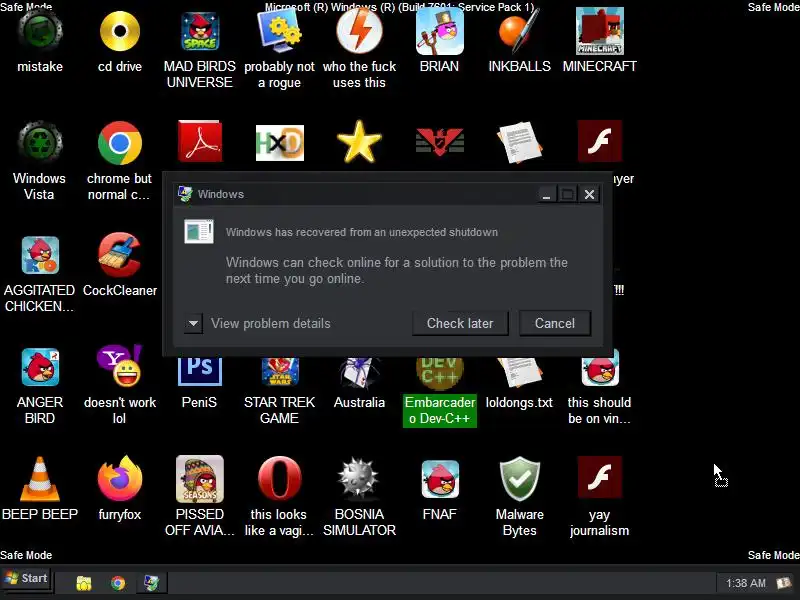800x600 pixels.
Task: Open the red eagle emblem desktop icon
Action: tap(439, 142)
